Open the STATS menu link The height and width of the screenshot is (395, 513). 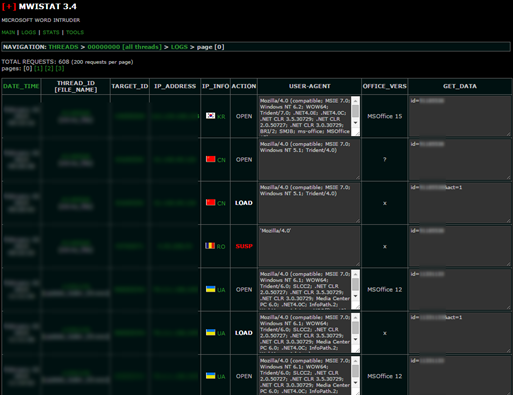tap(51, 32)
